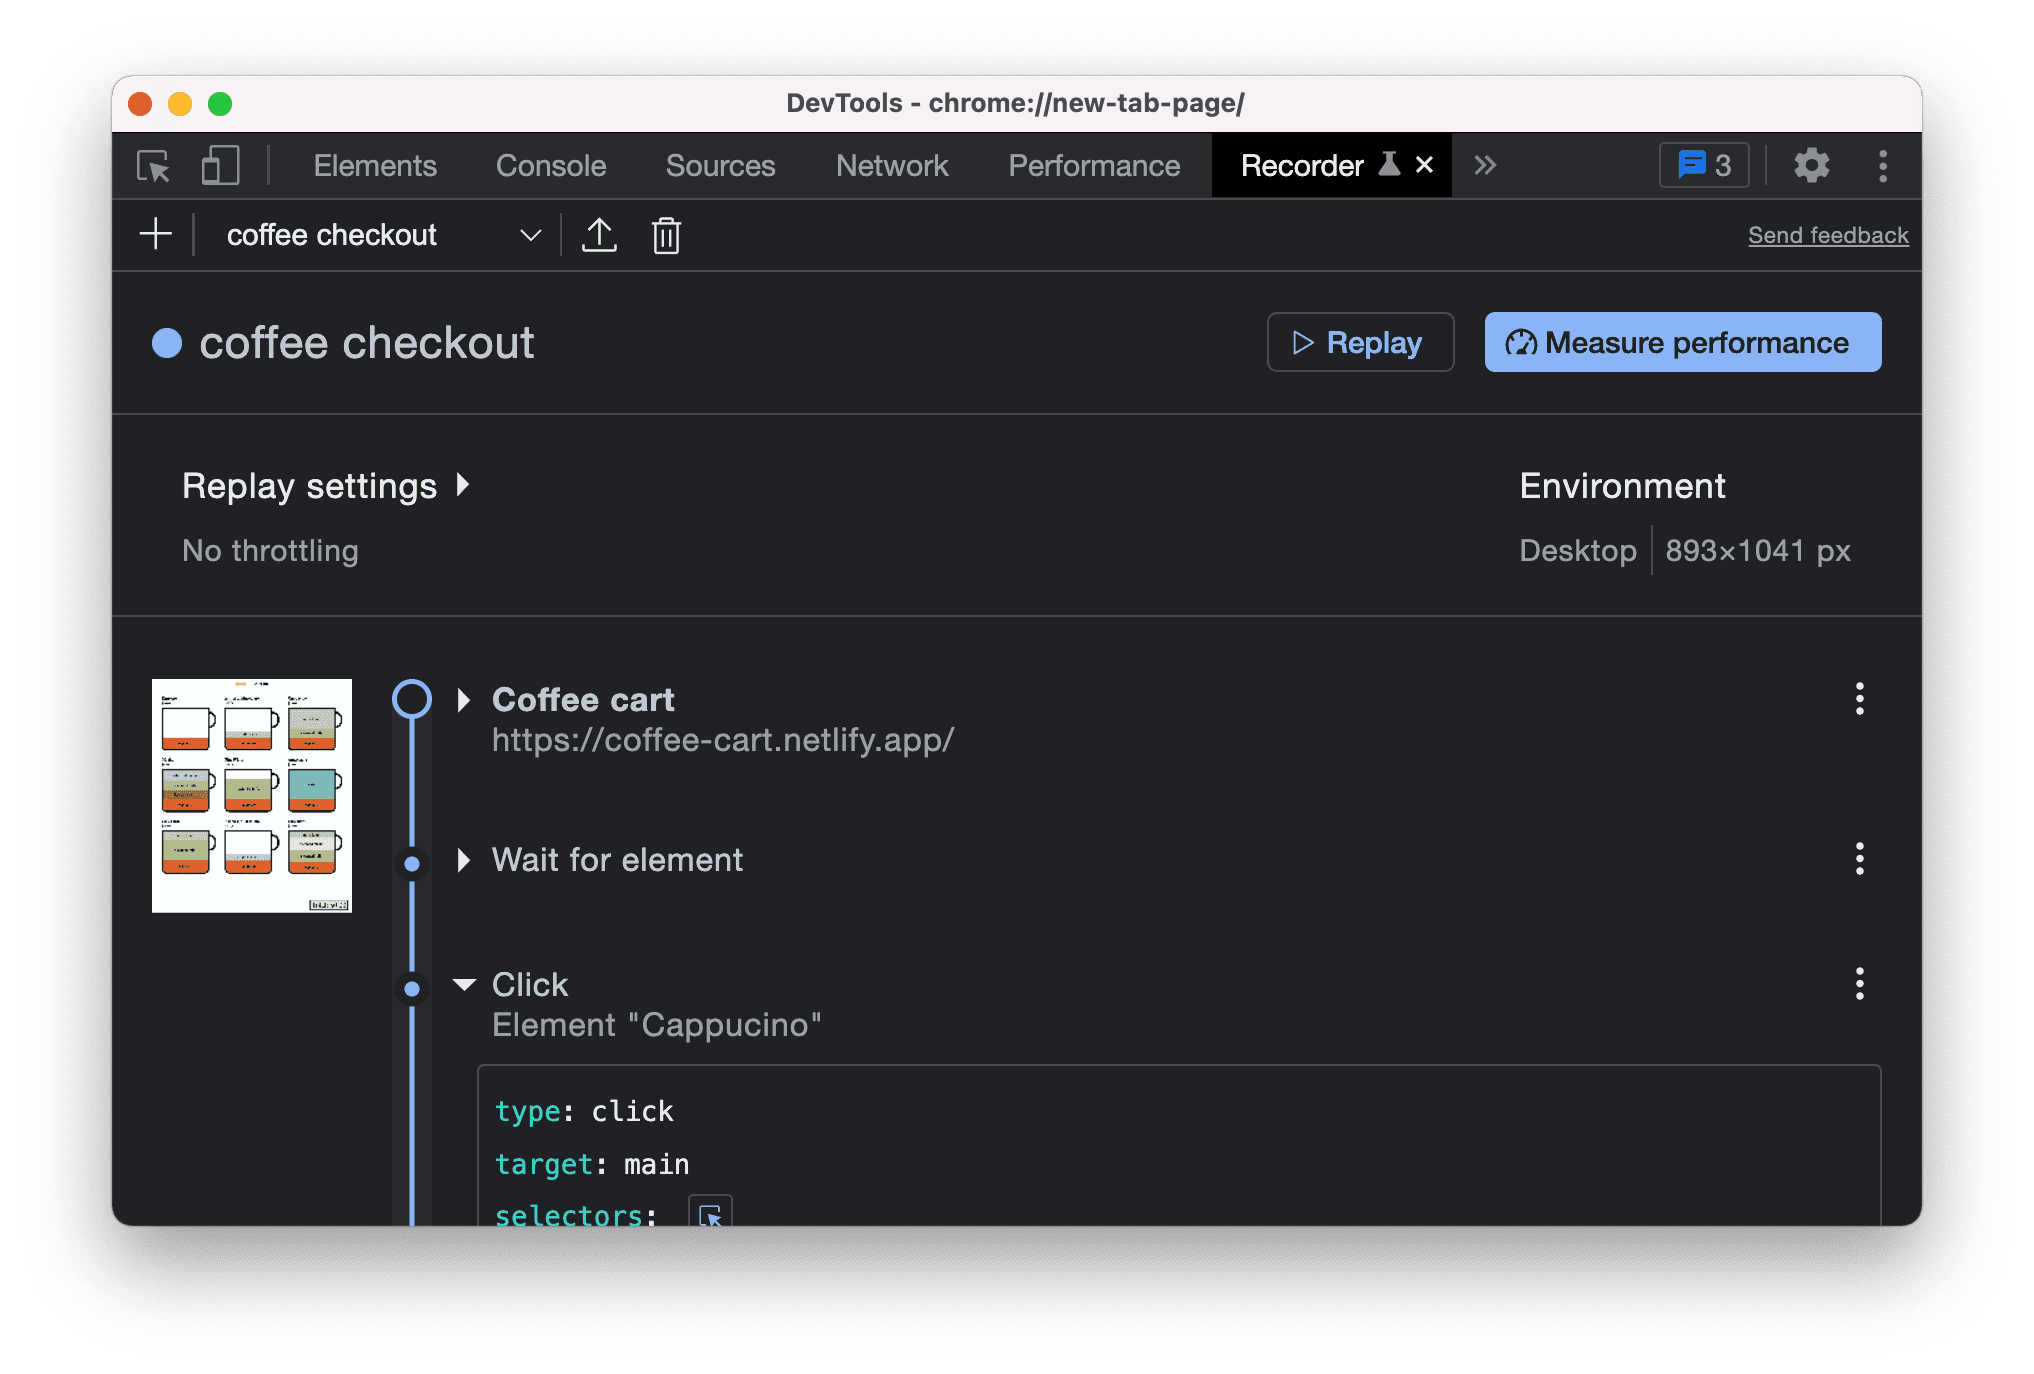Image resolution: width=2034 pixels, height=1374 pixels.
Task: Select the Console tab
Action: pyautogui.click(x=549, y=166)
